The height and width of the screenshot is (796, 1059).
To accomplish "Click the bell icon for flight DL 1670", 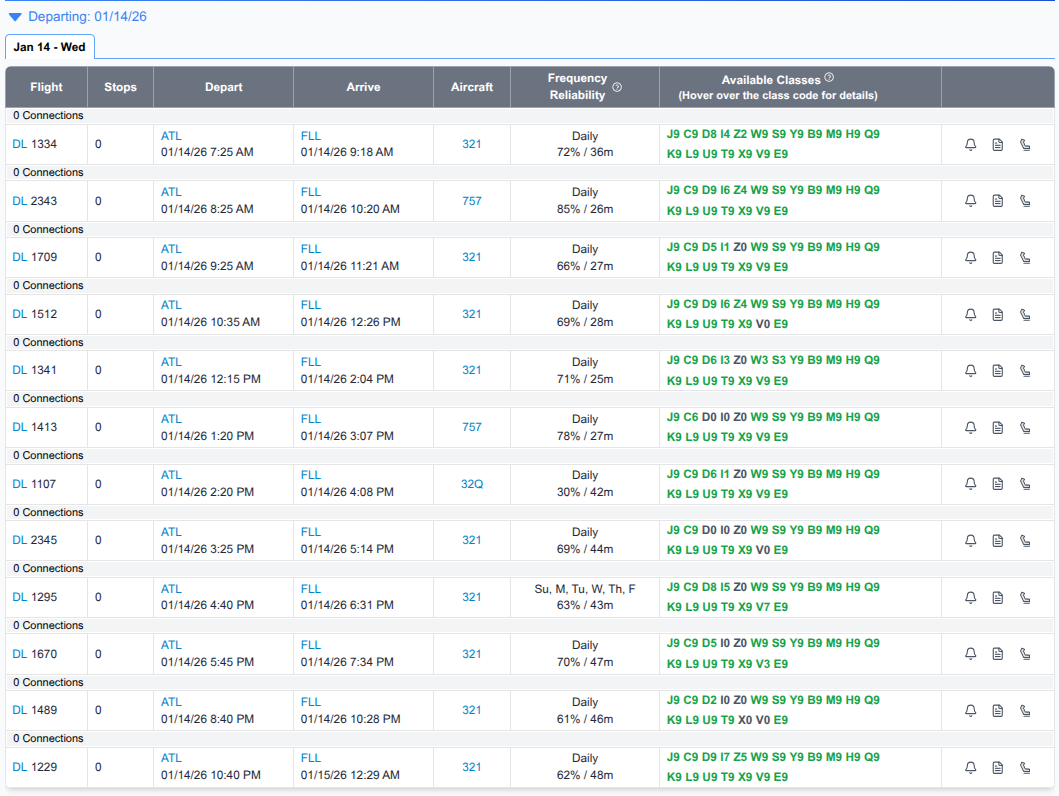I will click(x=969, y=653).
